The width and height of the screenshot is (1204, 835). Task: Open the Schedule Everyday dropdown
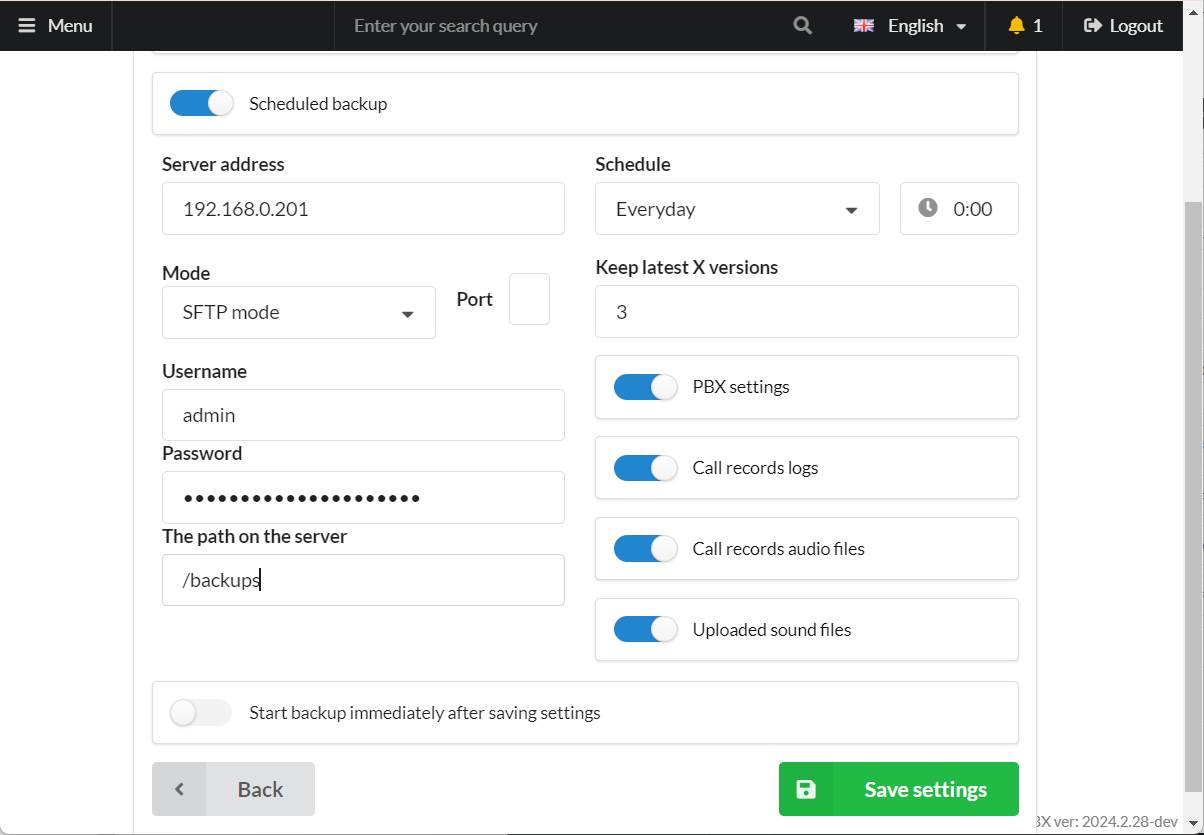737,209
